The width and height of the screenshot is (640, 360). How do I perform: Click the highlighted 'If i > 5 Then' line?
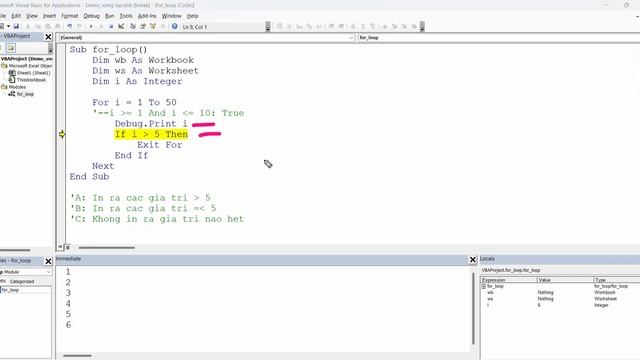(x=151, y=134)
